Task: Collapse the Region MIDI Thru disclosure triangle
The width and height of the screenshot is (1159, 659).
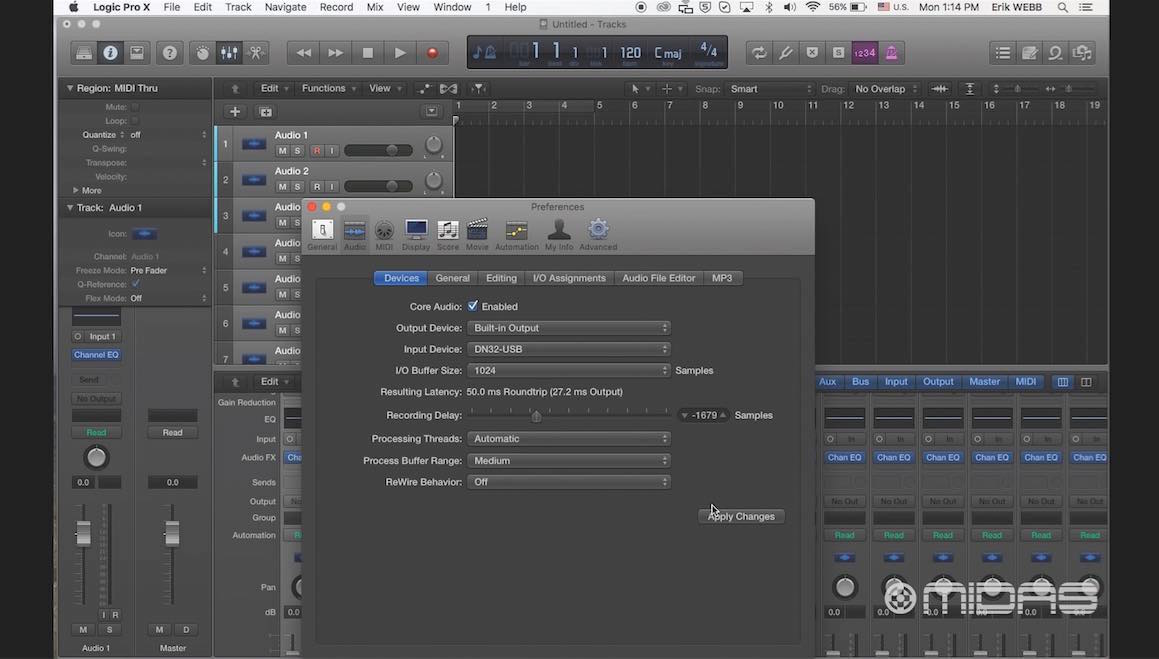Action: click(x=70, y=88)
